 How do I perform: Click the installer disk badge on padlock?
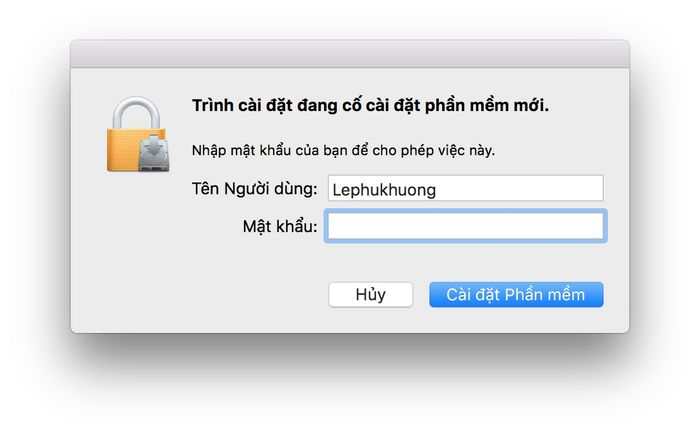coord(153,155)
